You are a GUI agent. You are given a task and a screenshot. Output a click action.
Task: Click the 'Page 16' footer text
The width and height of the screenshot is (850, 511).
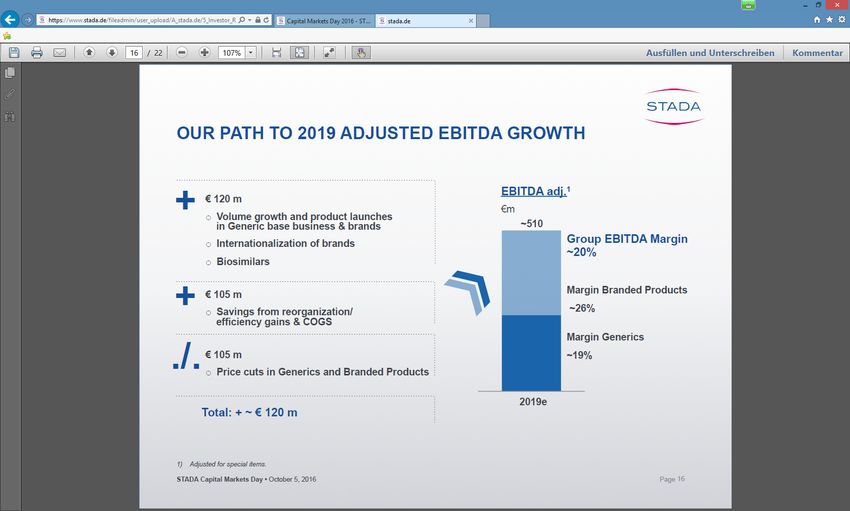[672, 479]
